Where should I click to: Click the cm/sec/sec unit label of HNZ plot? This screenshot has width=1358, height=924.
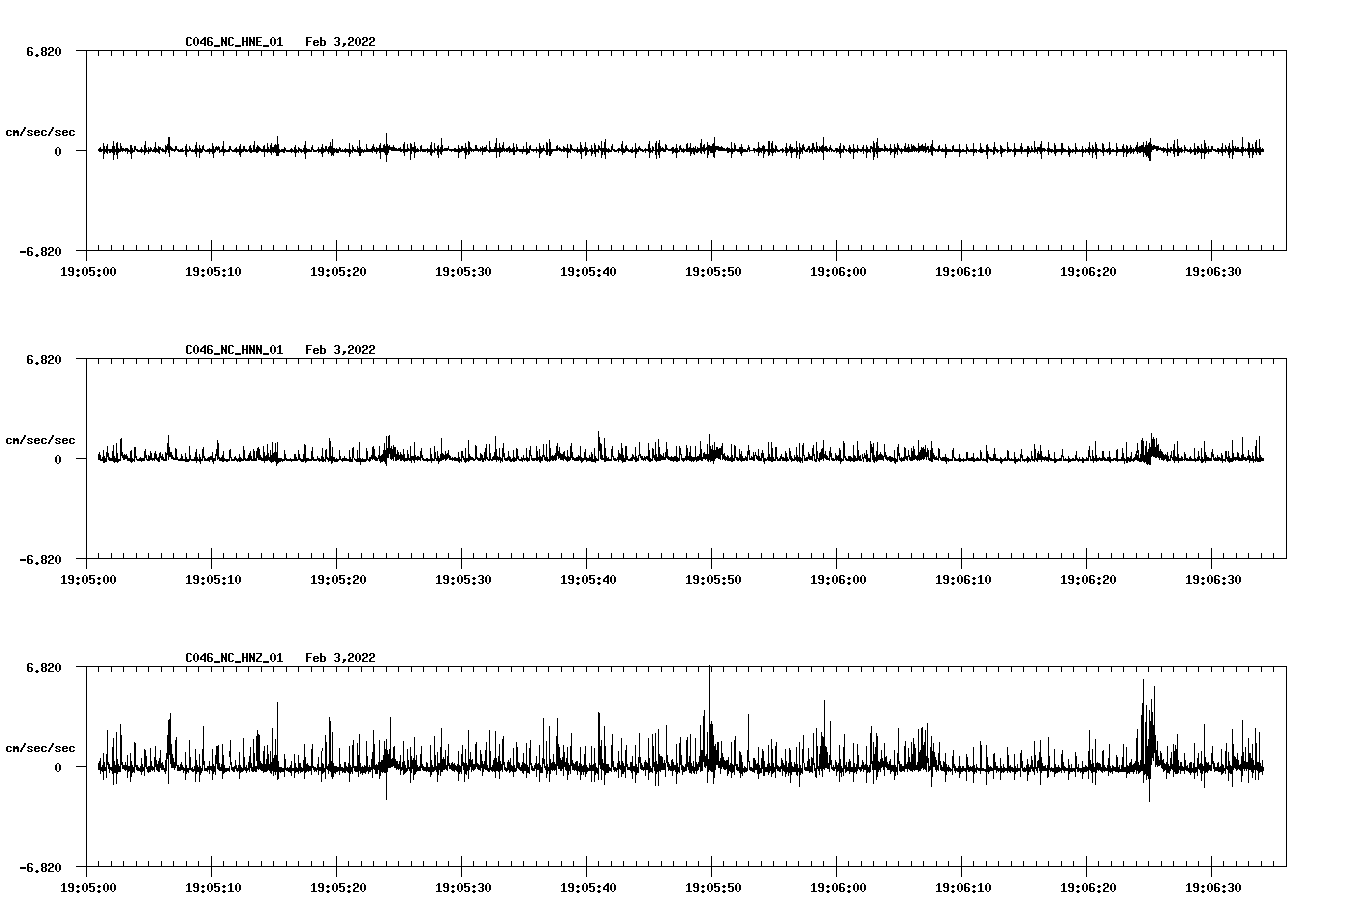[x=40, y=748]
